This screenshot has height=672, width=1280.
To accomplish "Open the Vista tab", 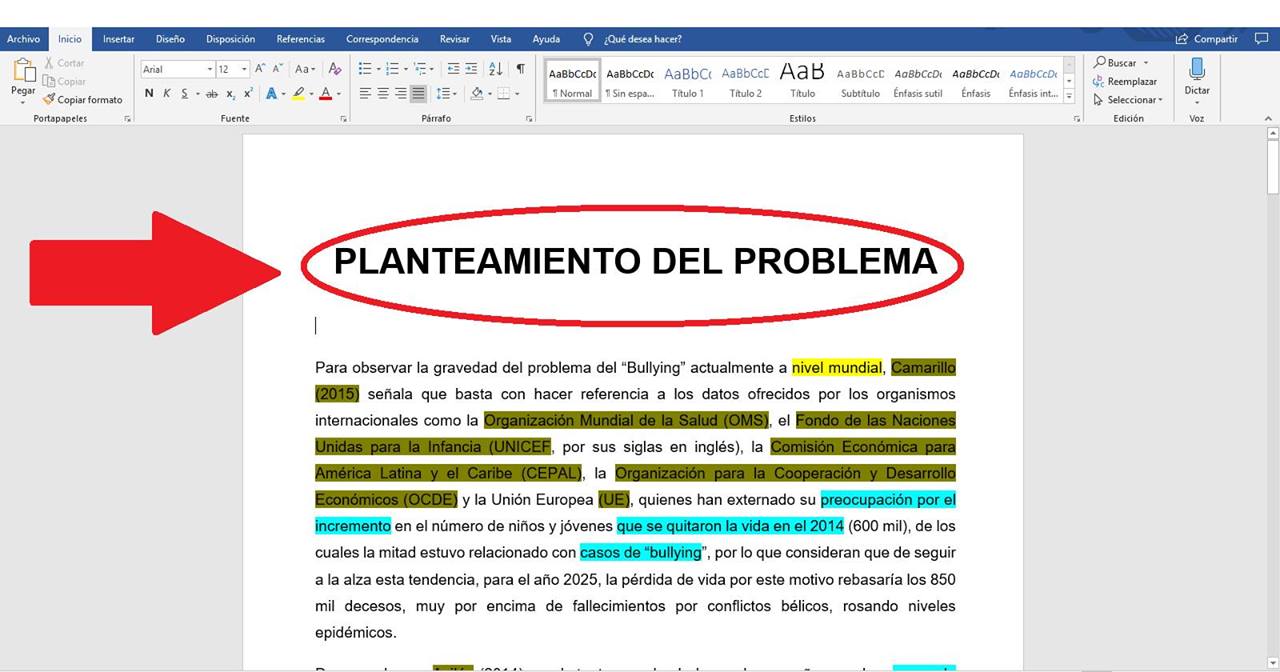I will coord(501,39).
